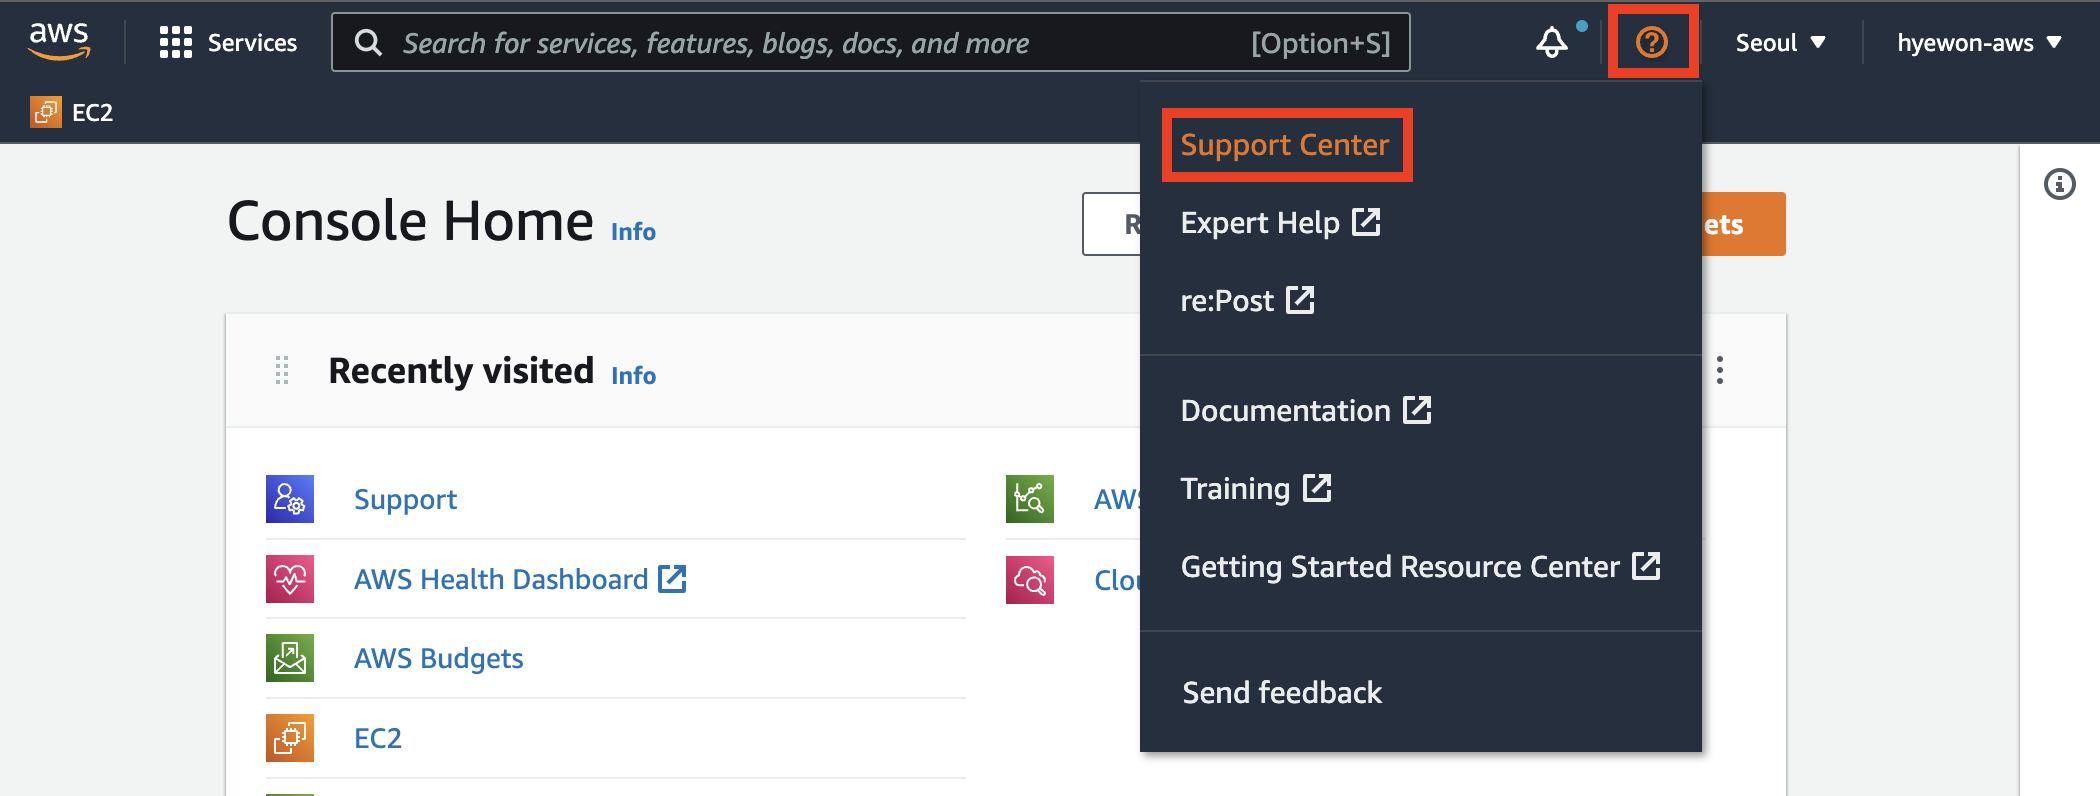2100x796 pixels.
Task: Click the external link icon next to Expert Help
Action: pyautogui.click(x=1366, y=222)
